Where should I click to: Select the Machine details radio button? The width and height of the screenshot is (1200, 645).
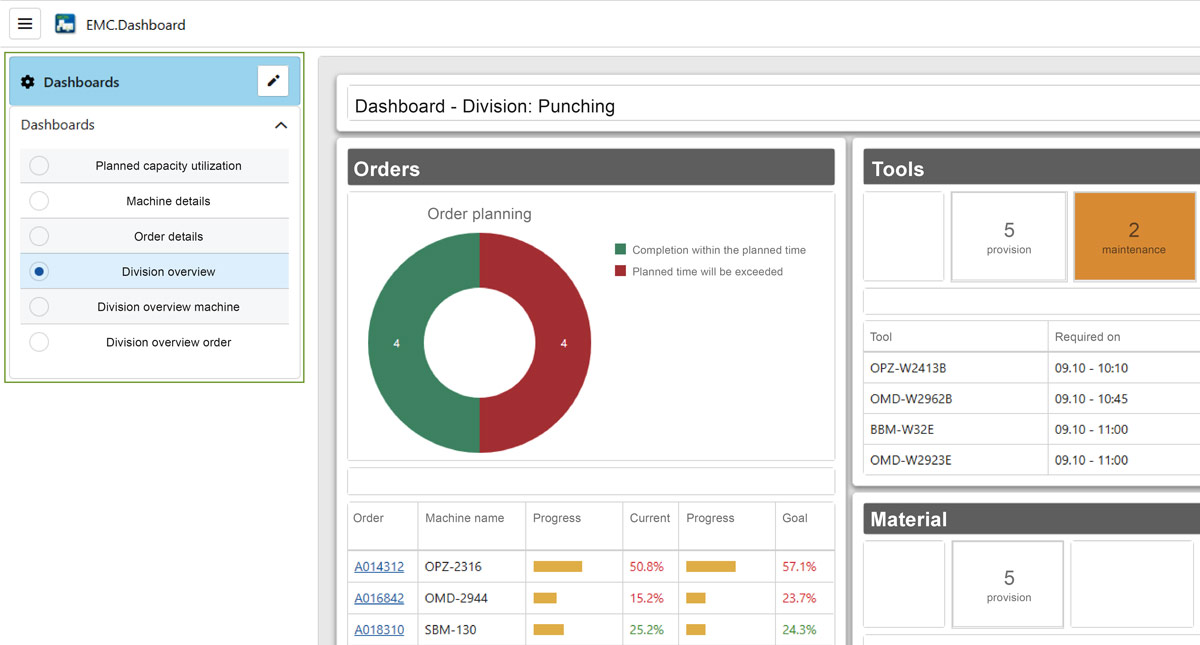(x=39, y=201)
